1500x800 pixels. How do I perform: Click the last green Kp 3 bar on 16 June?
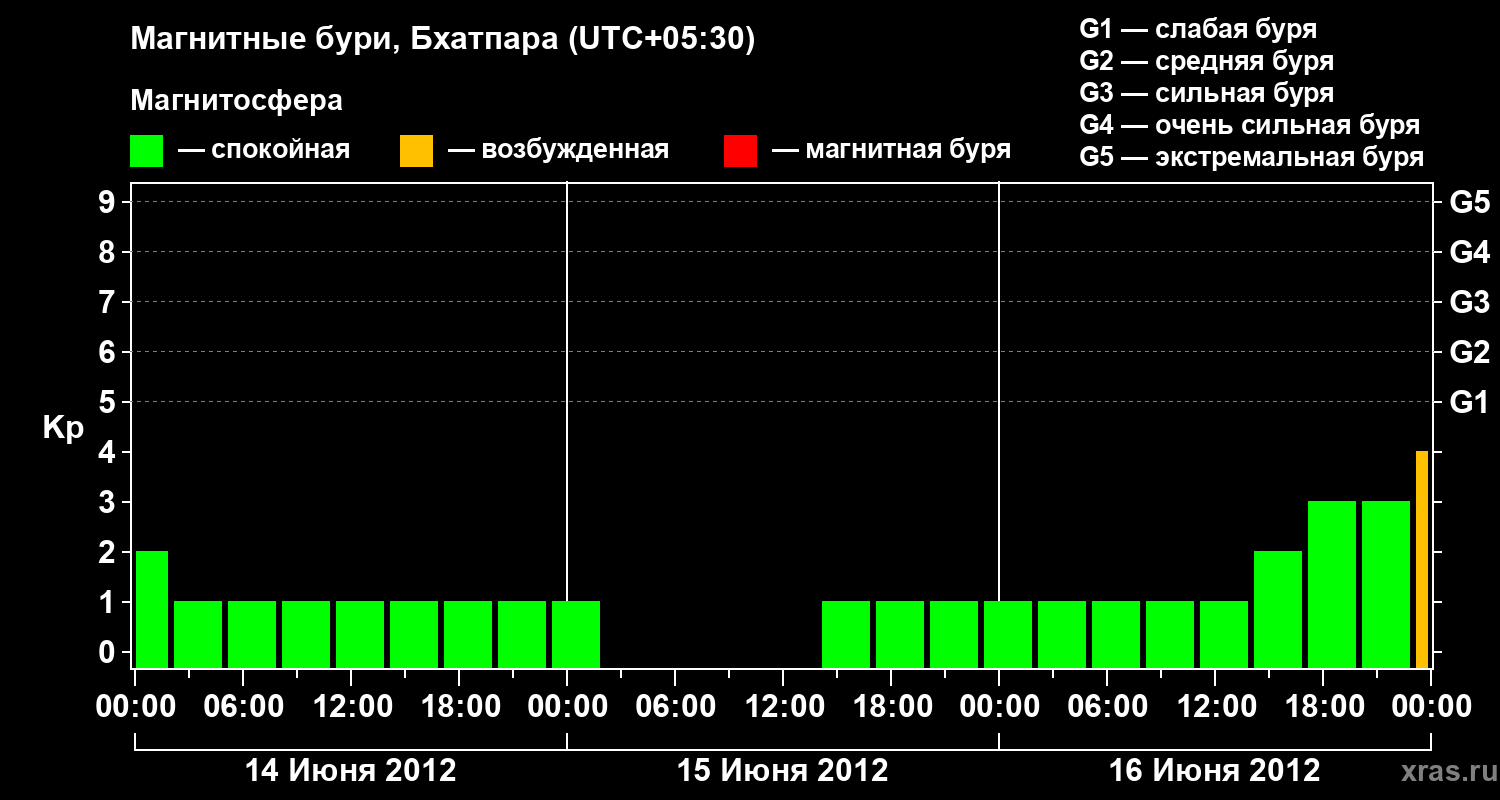click(x=1386, y=584)
